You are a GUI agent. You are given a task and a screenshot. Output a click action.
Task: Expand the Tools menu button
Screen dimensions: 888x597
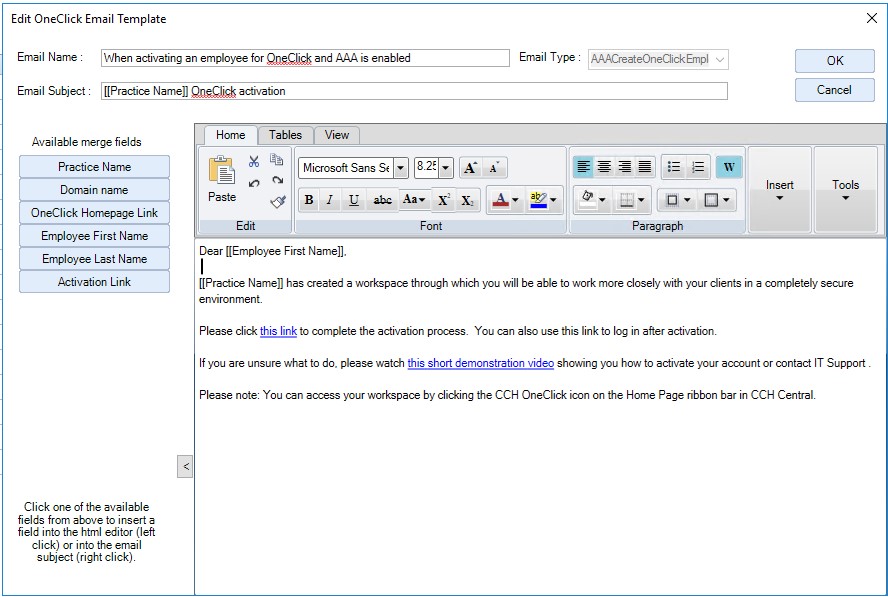(845, 190)
